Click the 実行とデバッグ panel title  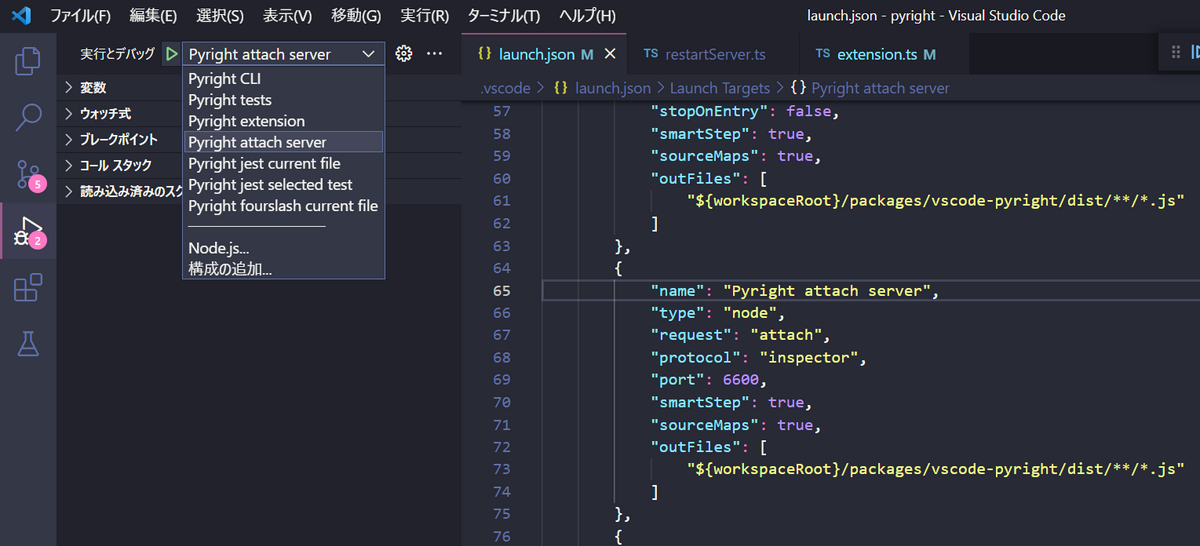tap(118, 54)
